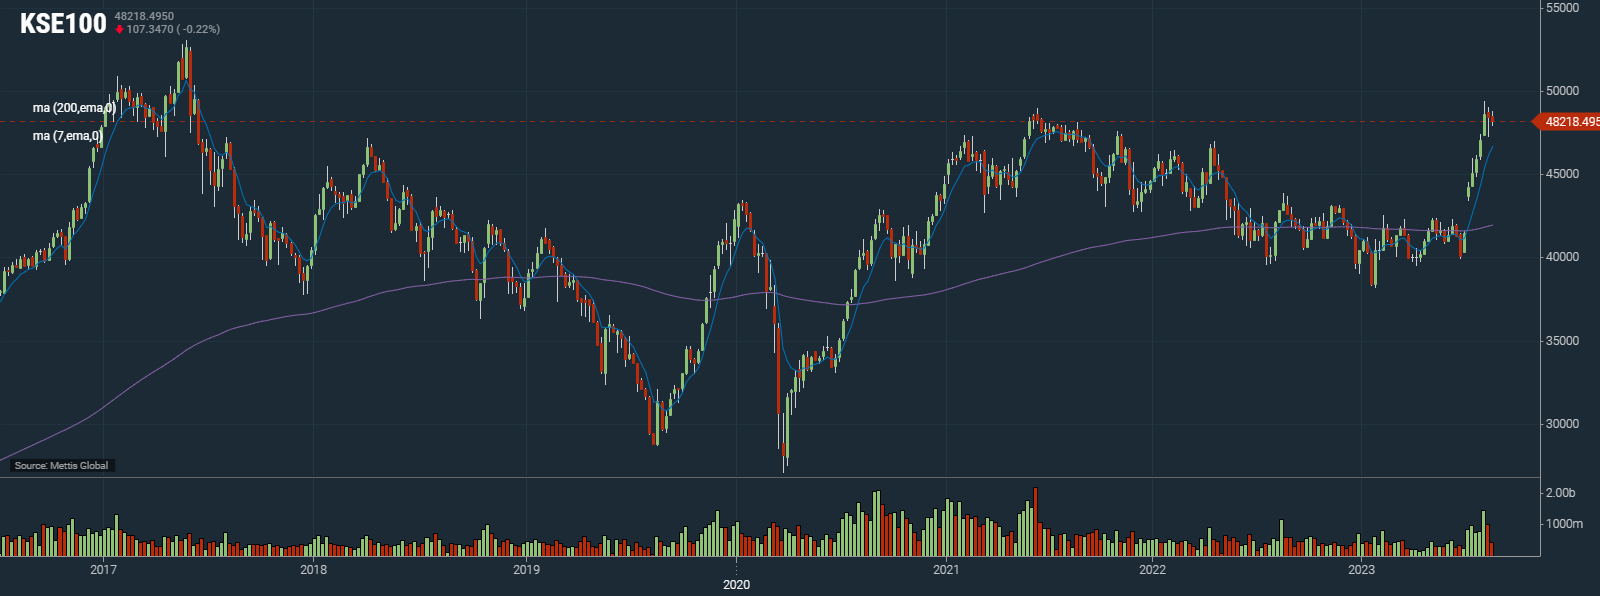Click the 40000 price axis label
Screen dimensions: 1600x596
[x=1562, y=257]
